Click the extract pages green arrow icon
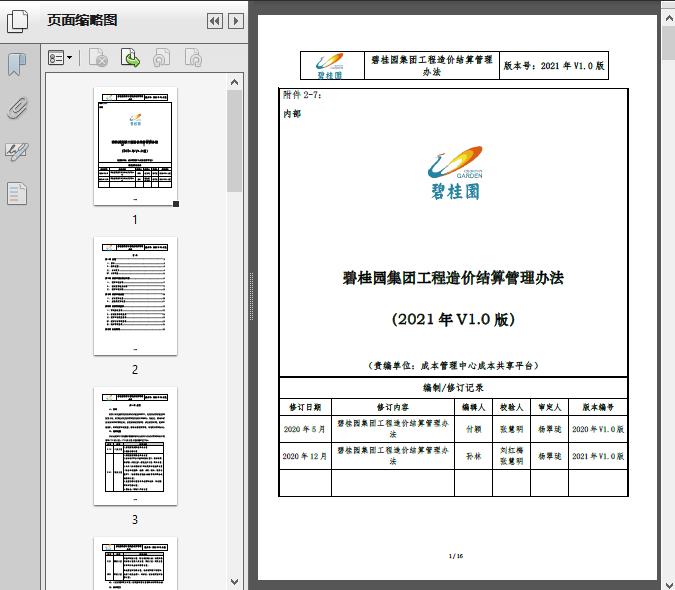 (130, 58)
